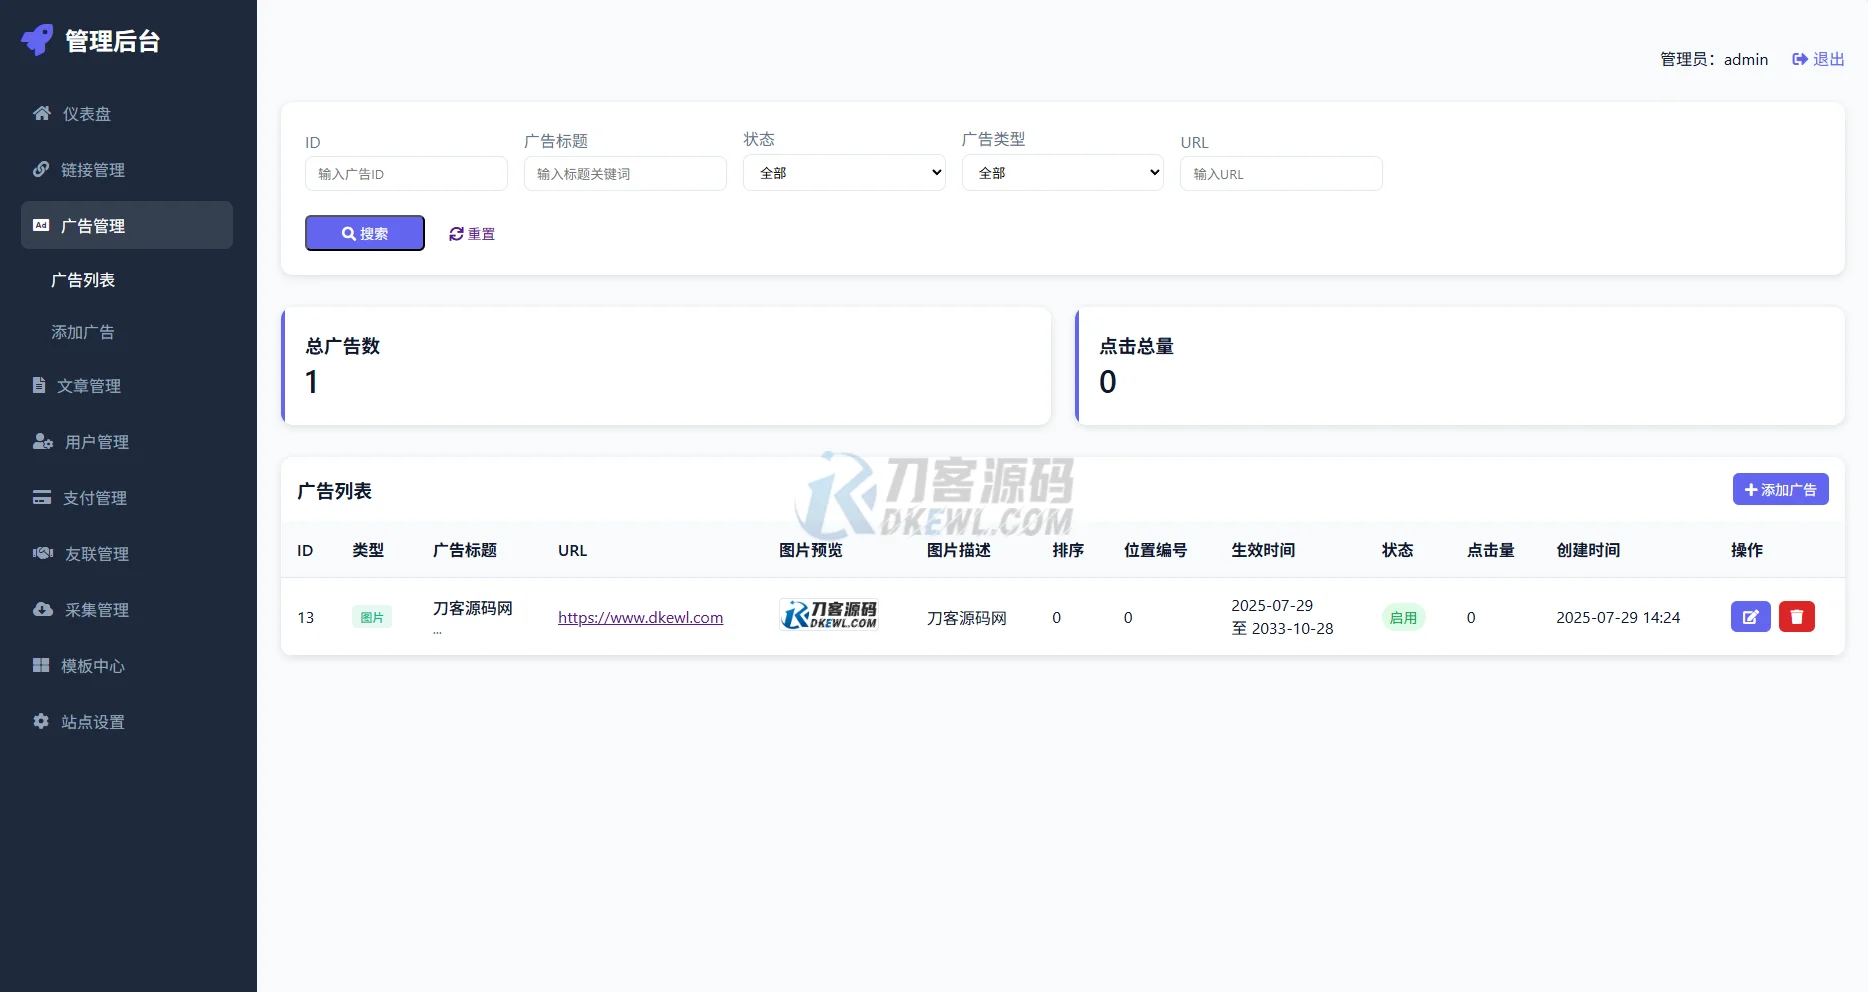The image size is (1868, 992).
Task: Open 支付管理 with the card icon
Action: [x=41, y=497]
